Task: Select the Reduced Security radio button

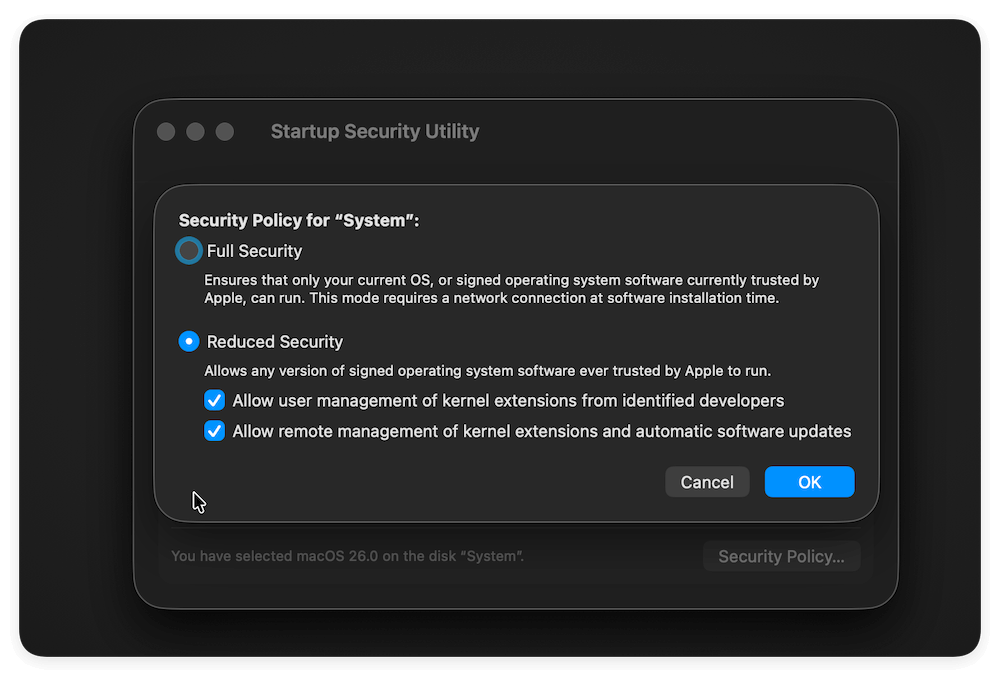Action: click(189, 342)
